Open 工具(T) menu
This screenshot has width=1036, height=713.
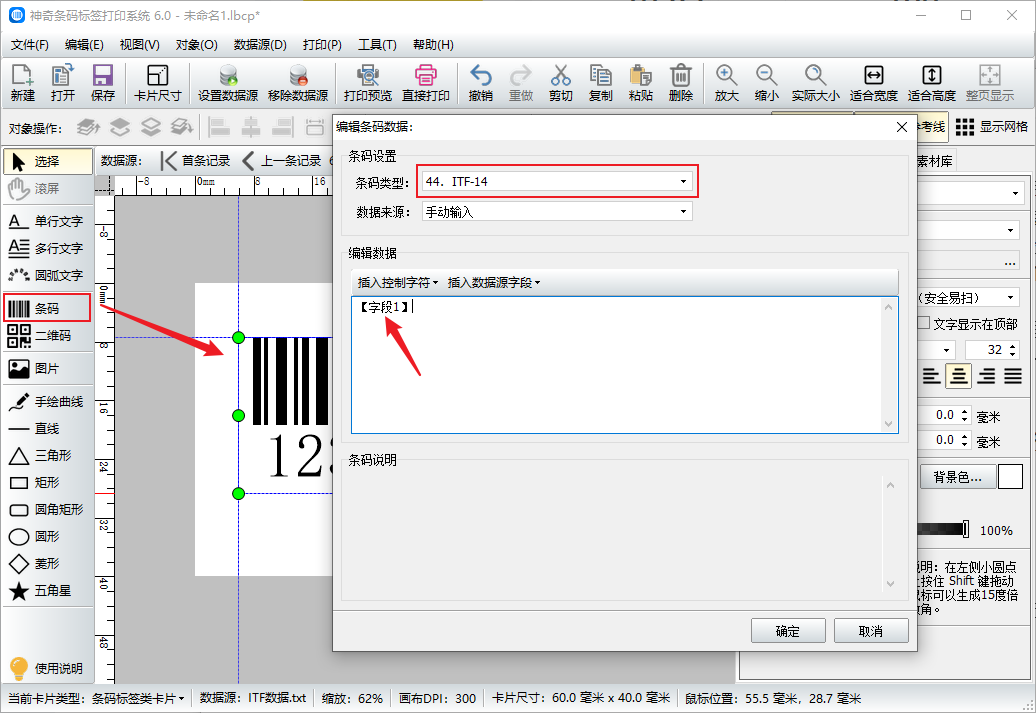coord(377,45)
